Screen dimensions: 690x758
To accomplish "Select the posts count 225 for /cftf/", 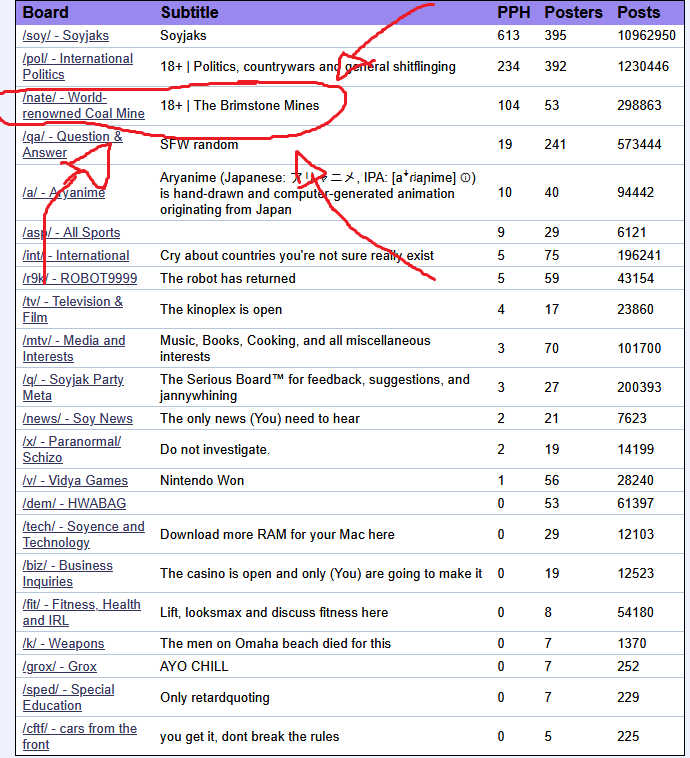I will tap(628, 737).
